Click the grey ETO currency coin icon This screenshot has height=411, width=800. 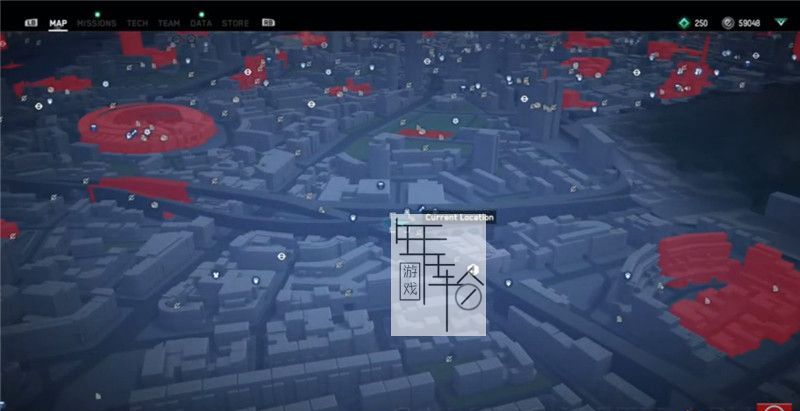pos(728,23)
